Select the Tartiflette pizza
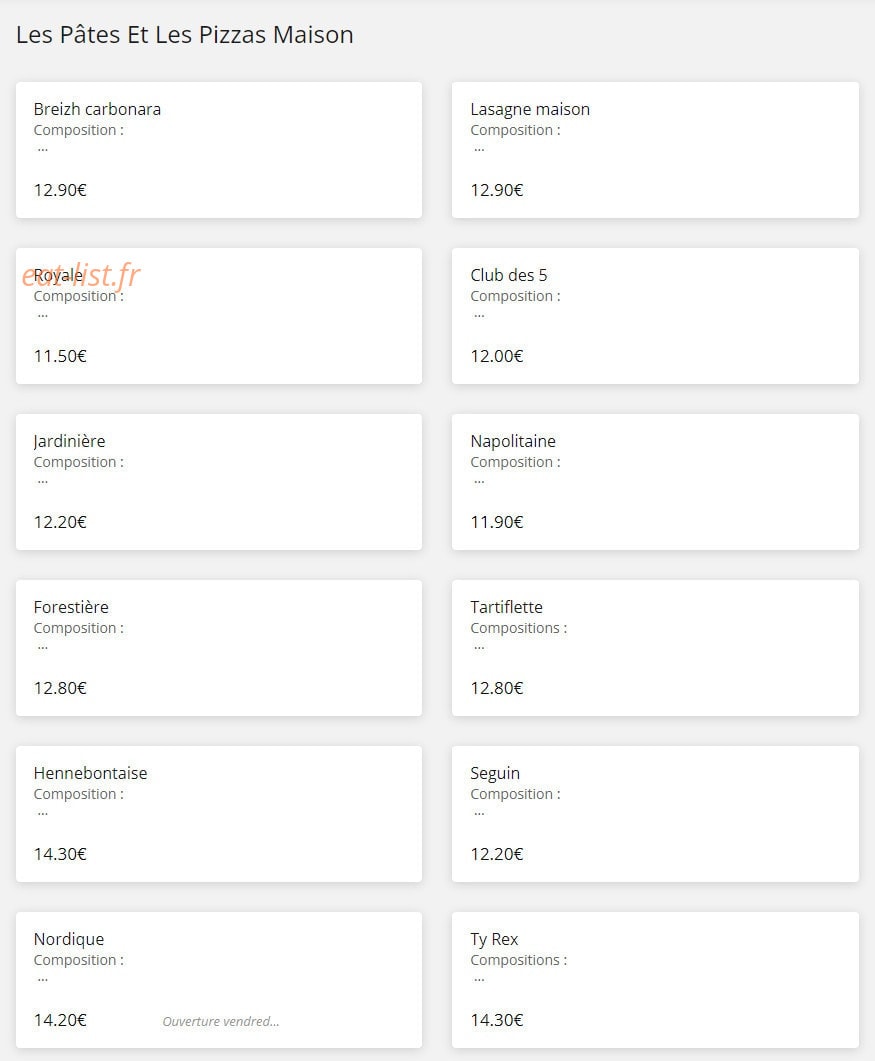This screenshot has height=1061, width=875. pos(655,648)
